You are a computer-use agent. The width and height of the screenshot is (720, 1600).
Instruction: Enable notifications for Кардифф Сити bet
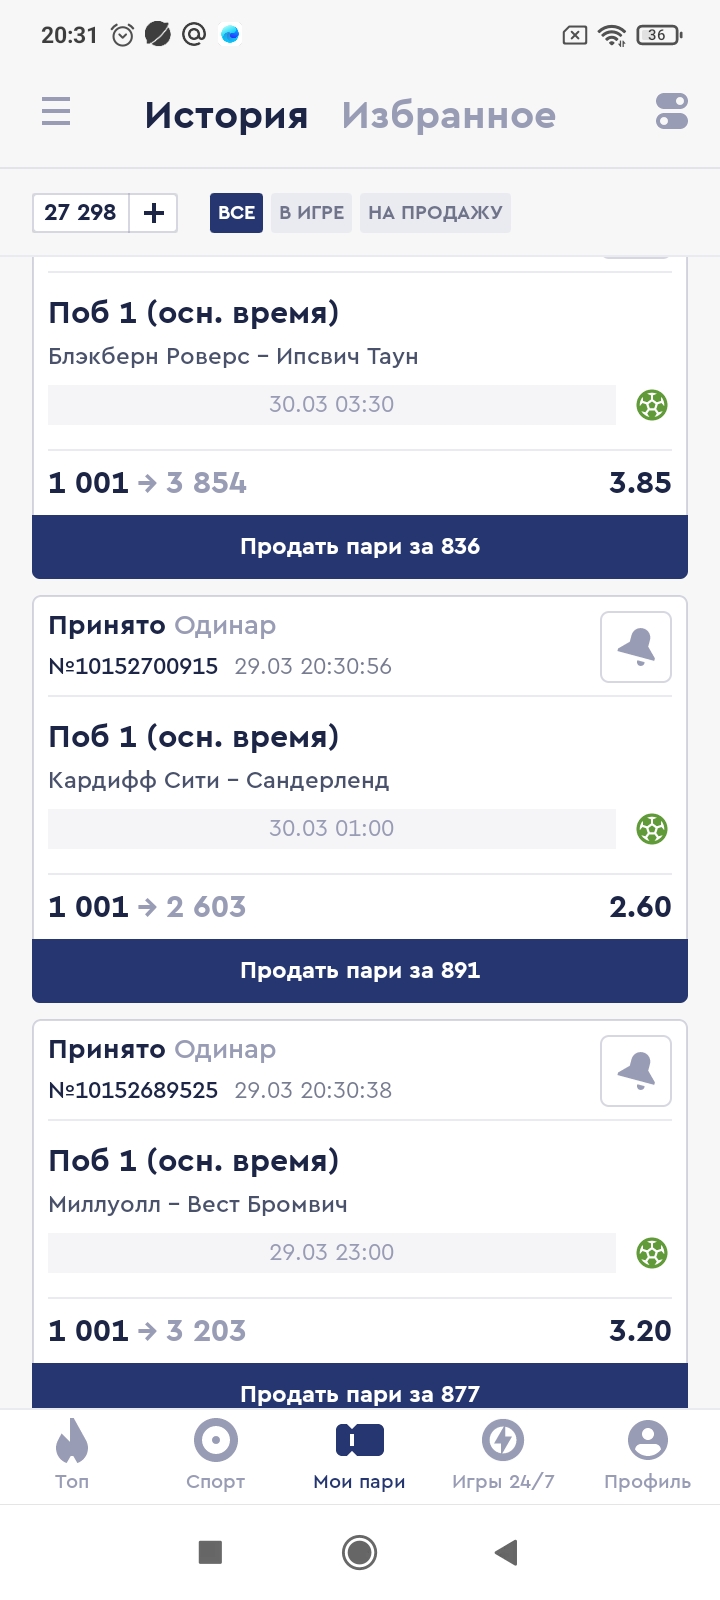(x=636, y=647)
